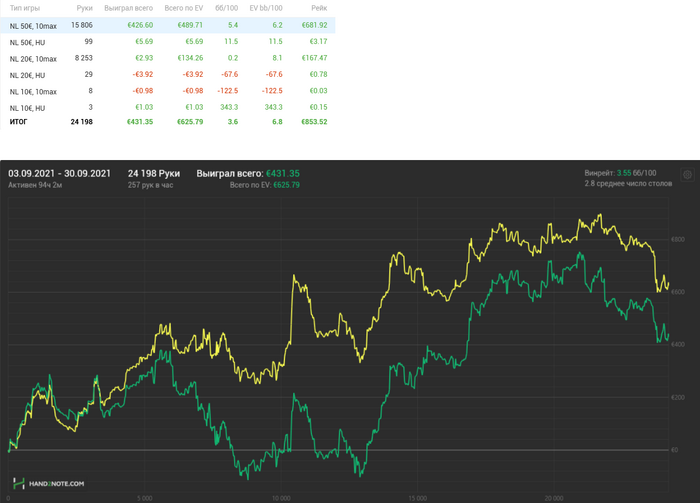Sort by 'Рейк' column header

point(319,8)
